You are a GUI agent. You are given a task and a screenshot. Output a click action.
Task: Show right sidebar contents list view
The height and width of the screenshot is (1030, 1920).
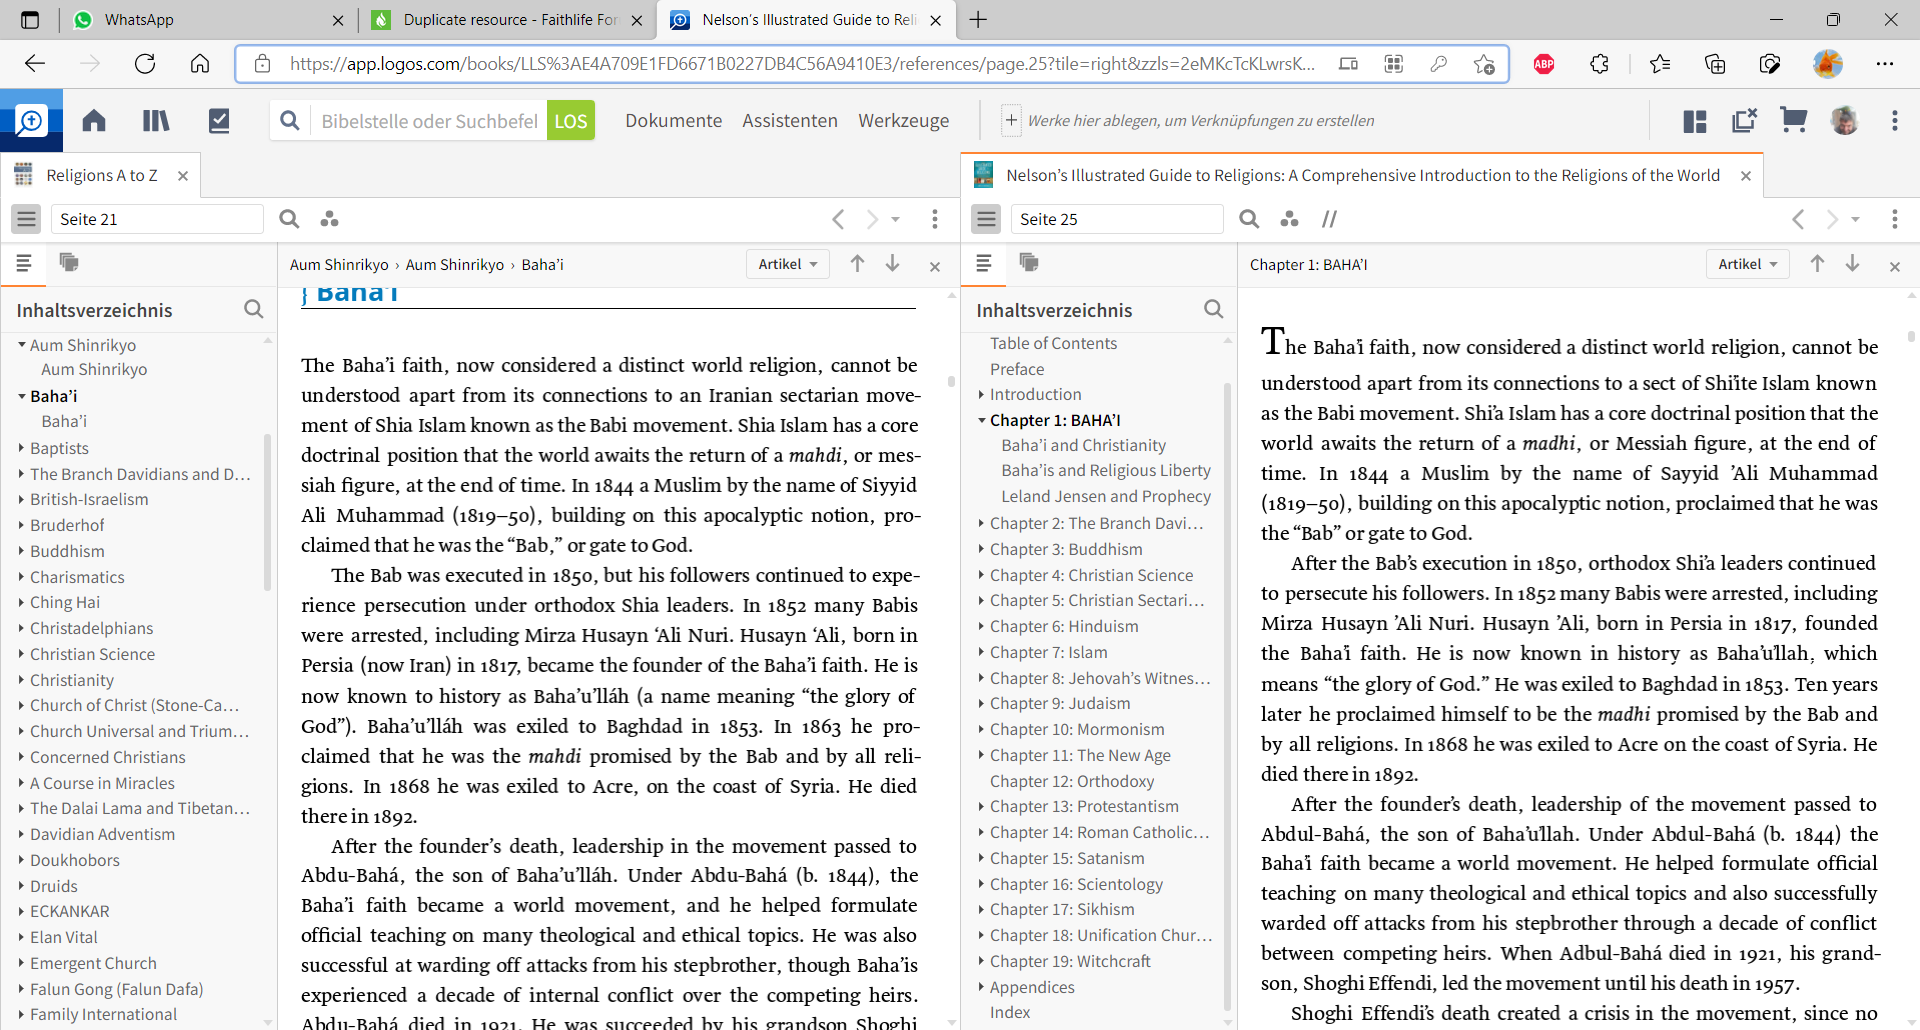click(x=985, y=262)
